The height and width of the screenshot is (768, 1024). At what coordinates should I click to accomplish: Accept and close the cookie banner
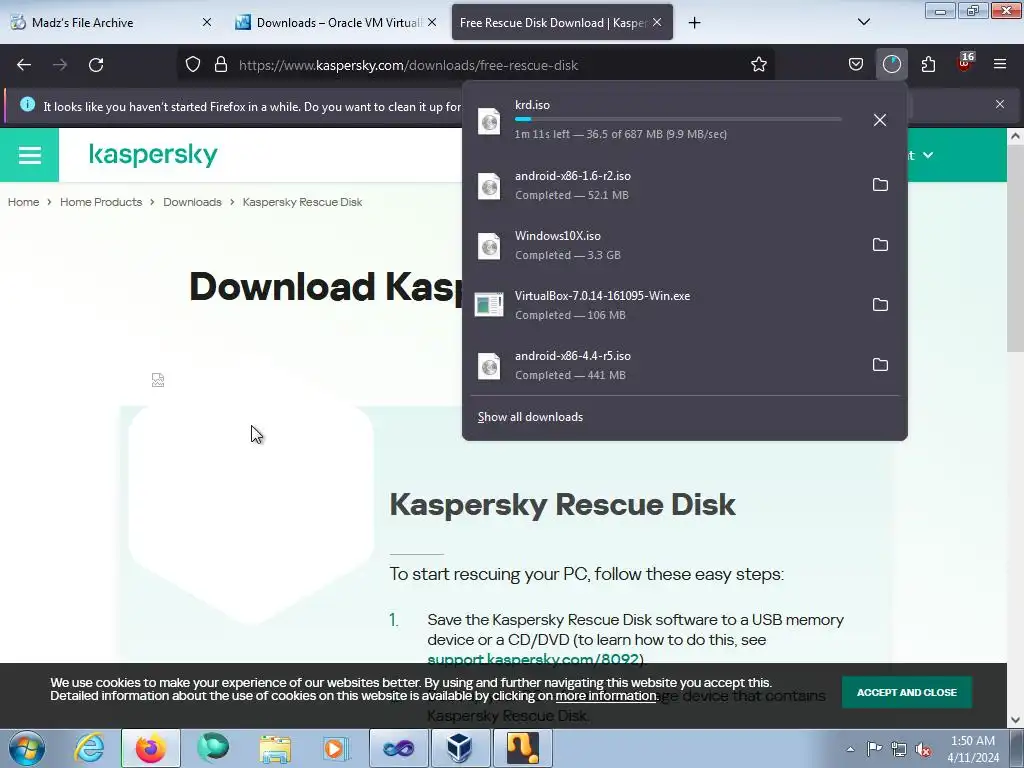pyautogui.click(x=906, y=692)
